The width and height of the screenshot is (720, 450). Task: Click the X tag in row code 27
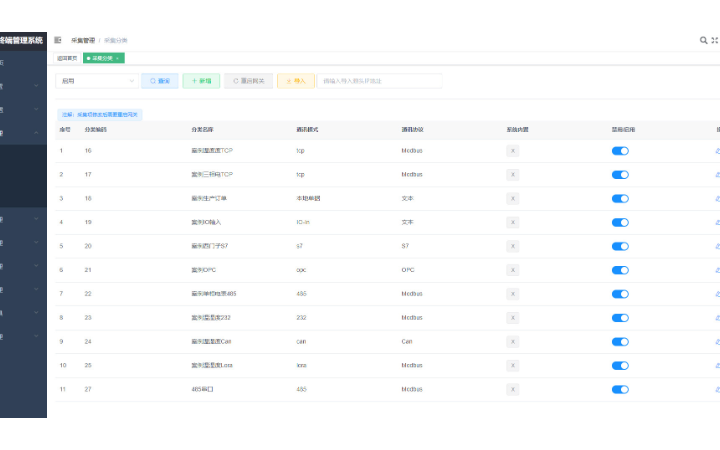coord(512,389)
